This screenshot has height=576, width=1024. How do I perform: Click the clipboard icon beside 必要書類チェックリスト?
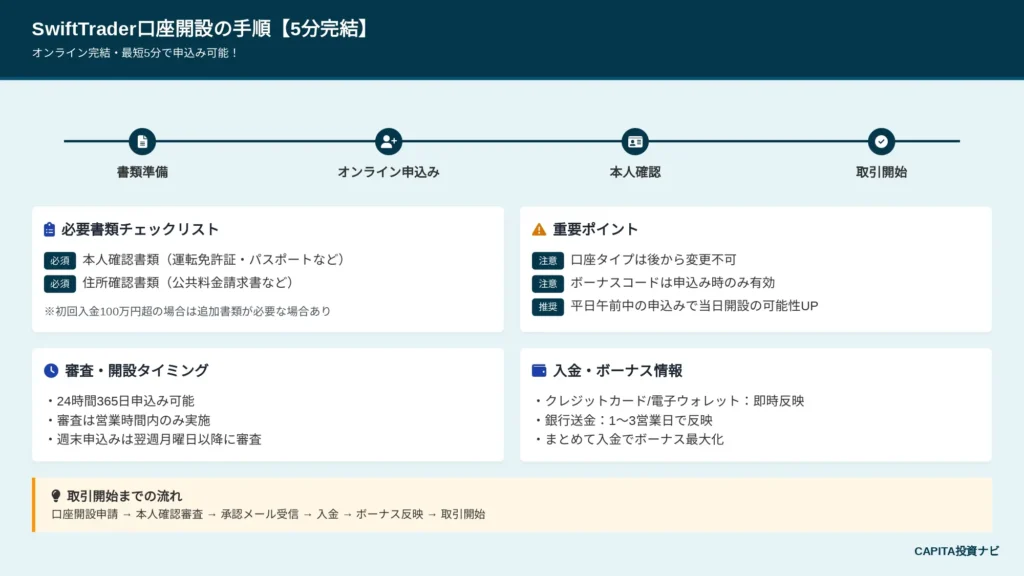50,229
